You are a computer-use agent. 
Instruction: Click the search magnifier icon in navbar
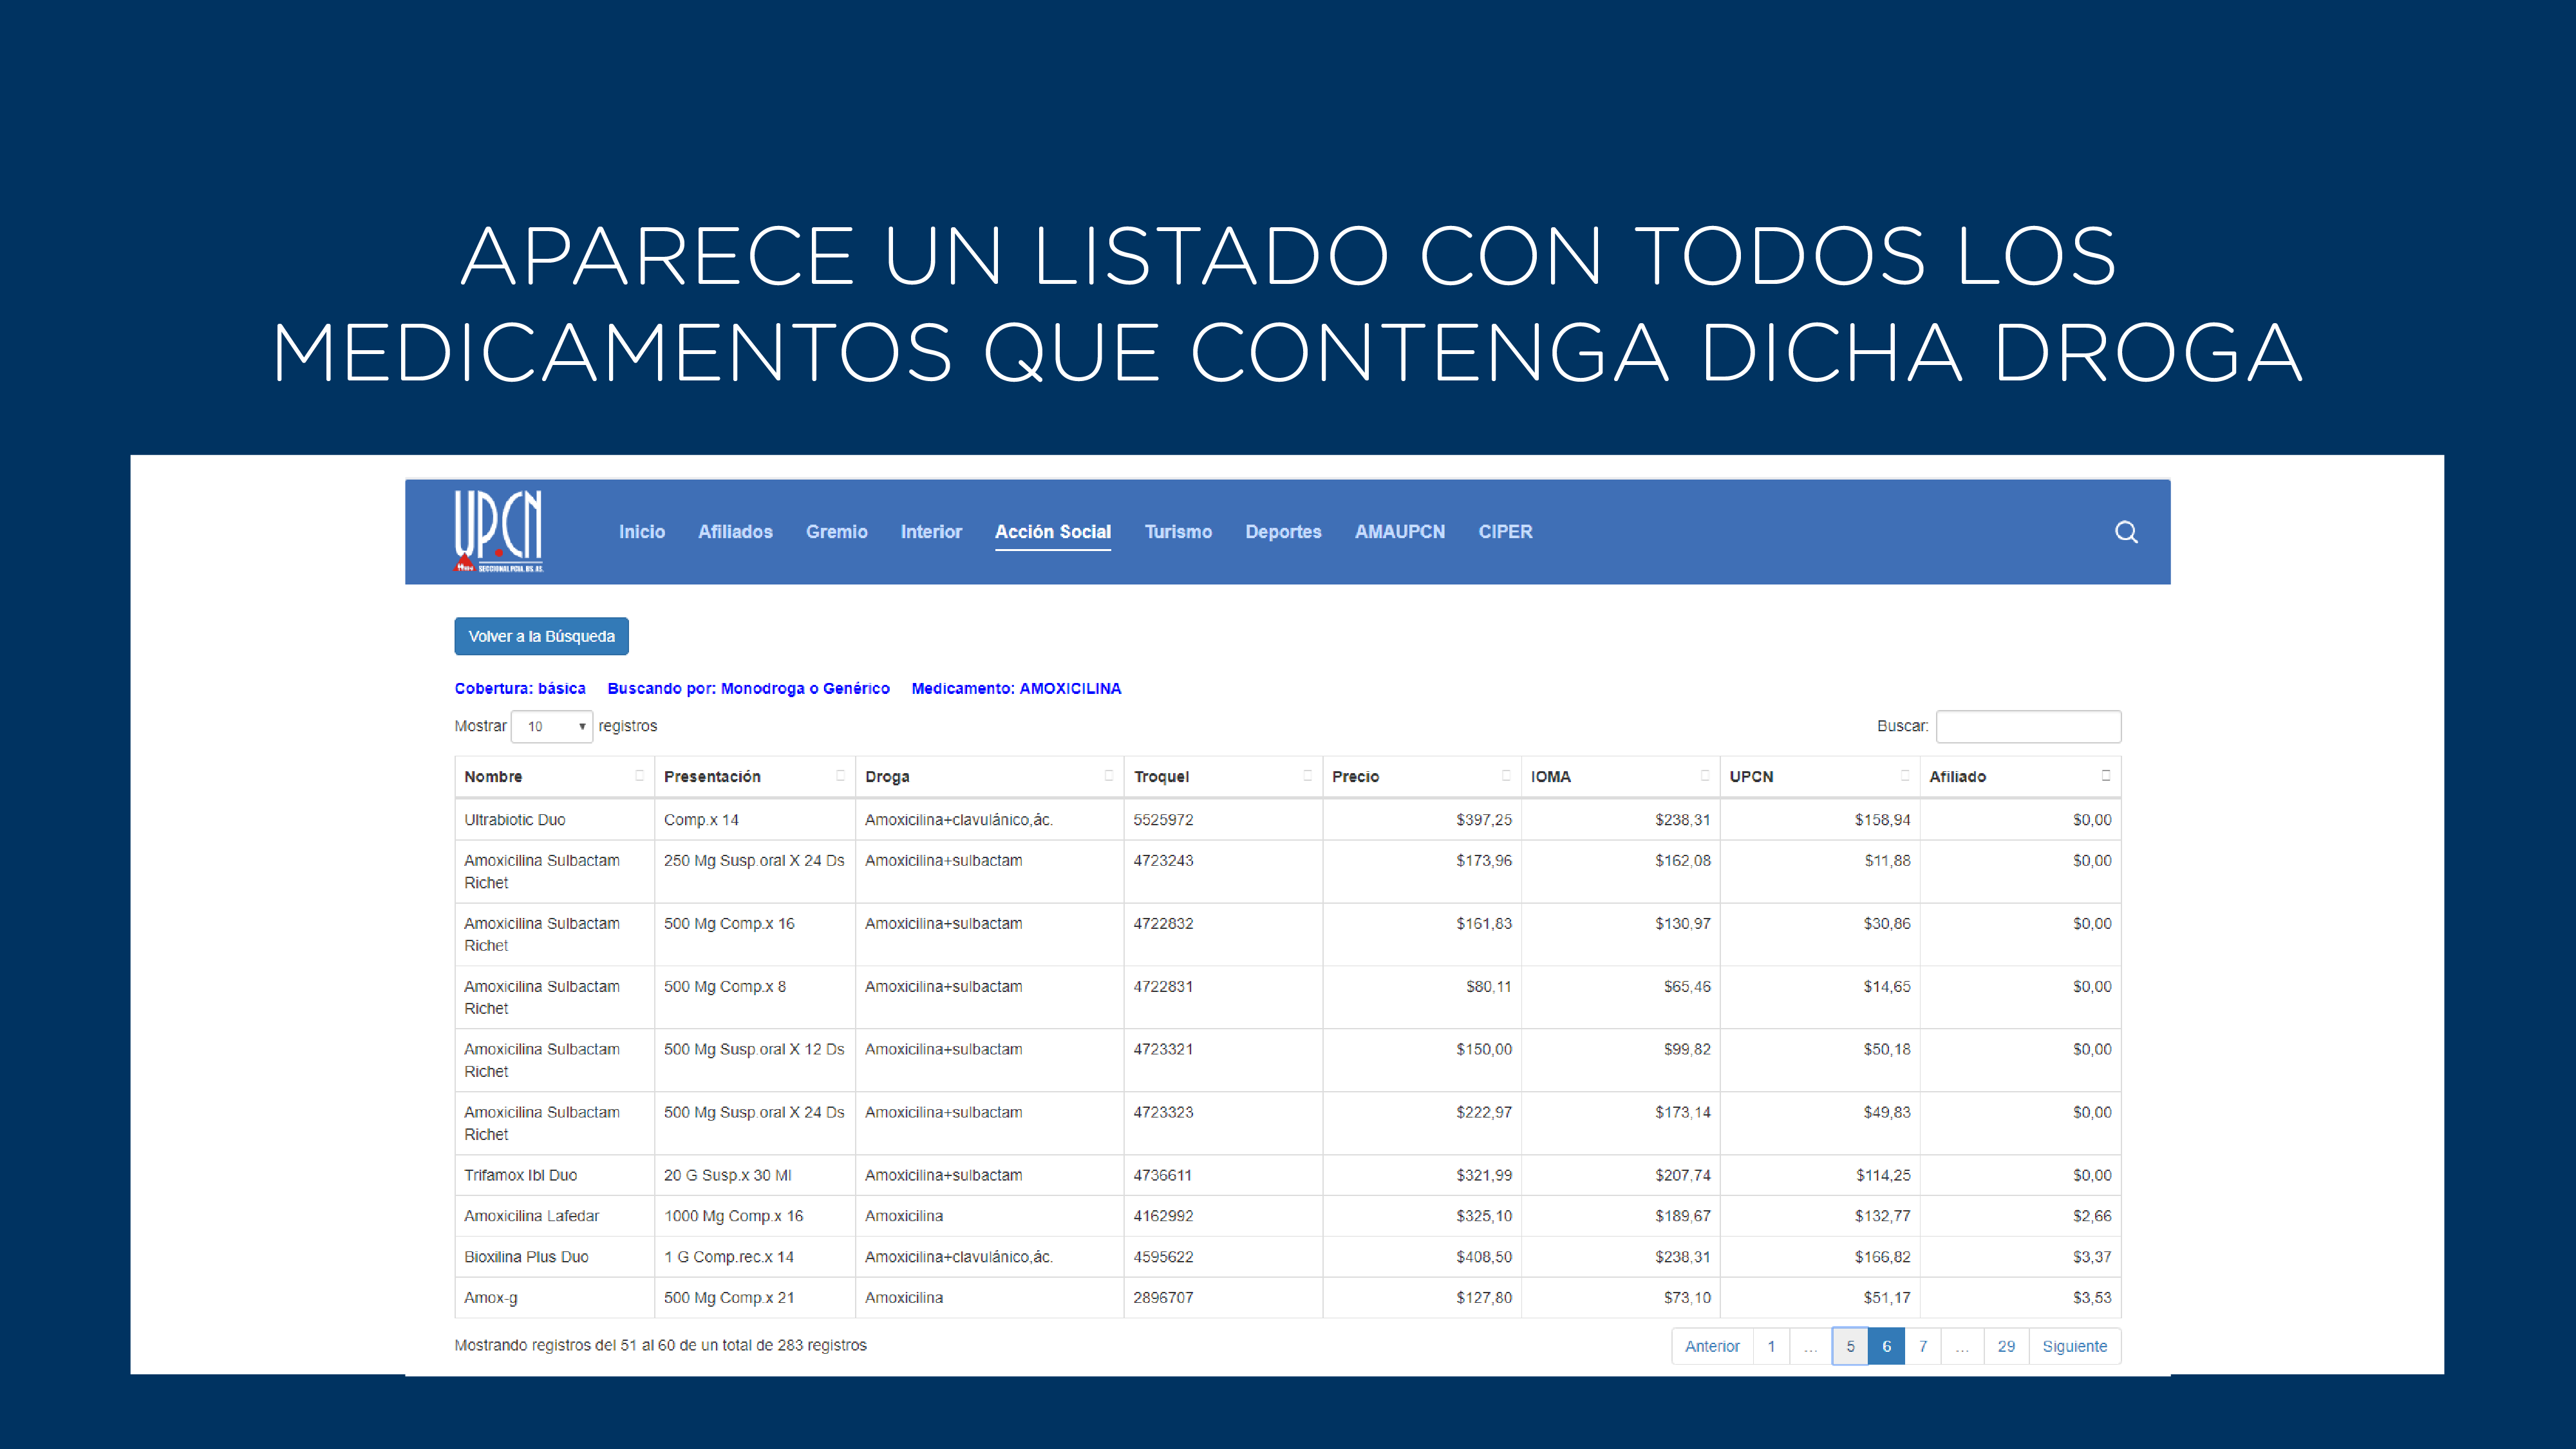click(2126, 532)
